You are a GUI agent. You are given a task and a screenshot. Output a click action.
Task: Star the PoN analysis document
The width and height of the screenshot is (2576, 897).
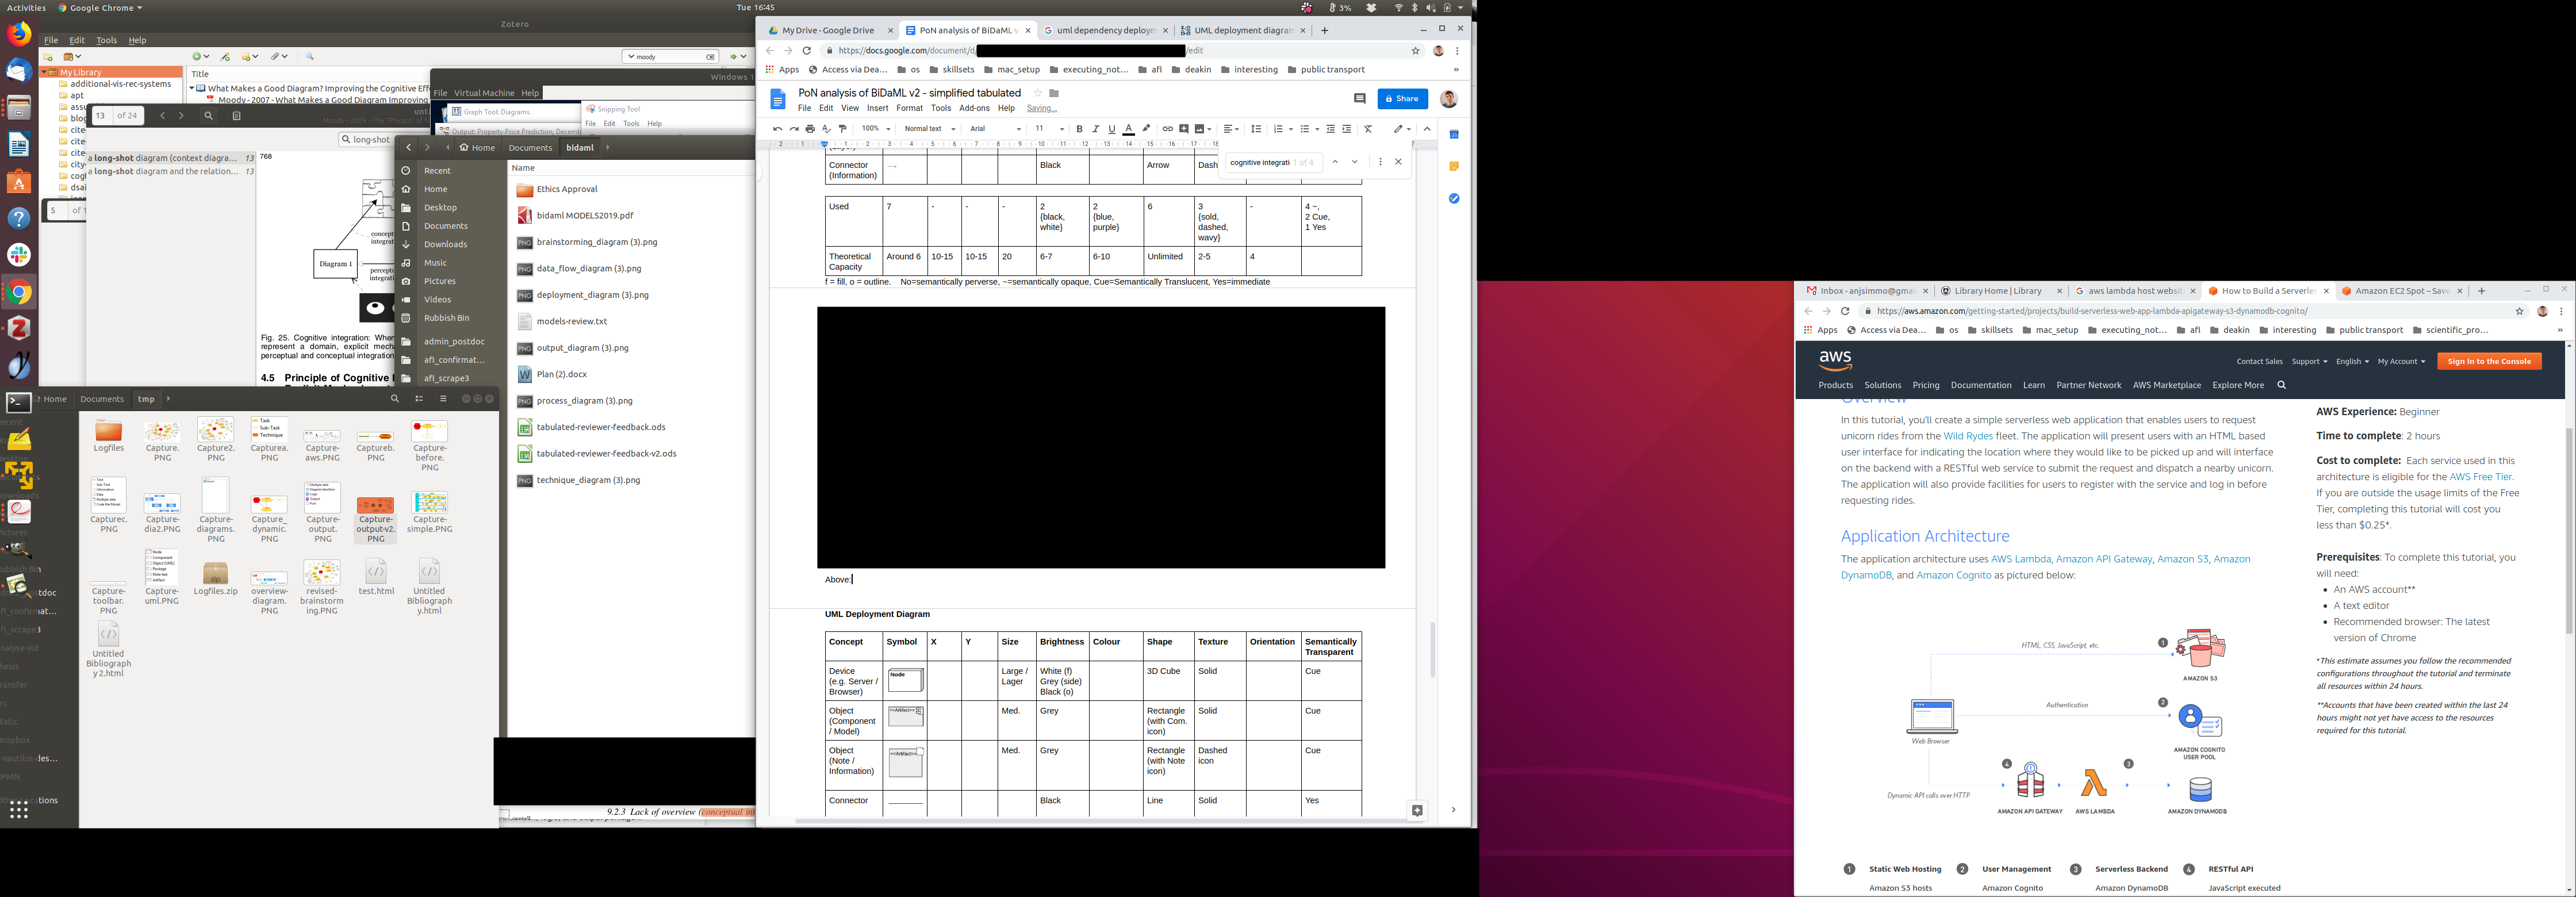point(1037,93)
